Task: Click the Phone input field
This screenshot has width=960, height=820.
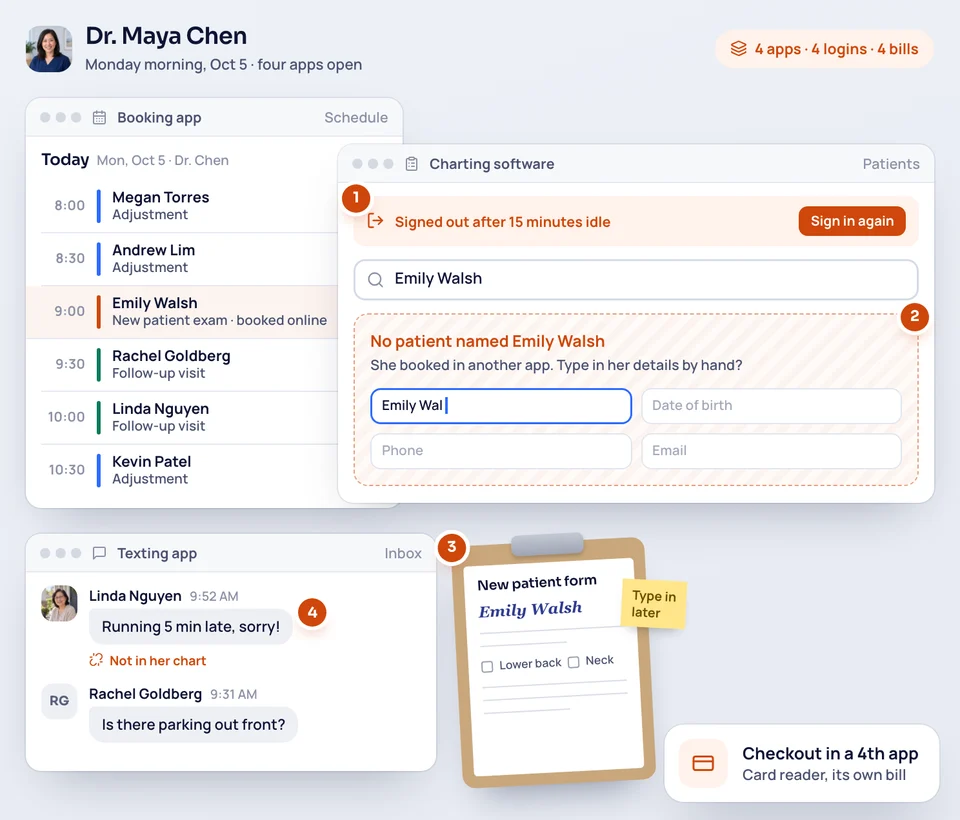Action: click(x=501, y=451)
